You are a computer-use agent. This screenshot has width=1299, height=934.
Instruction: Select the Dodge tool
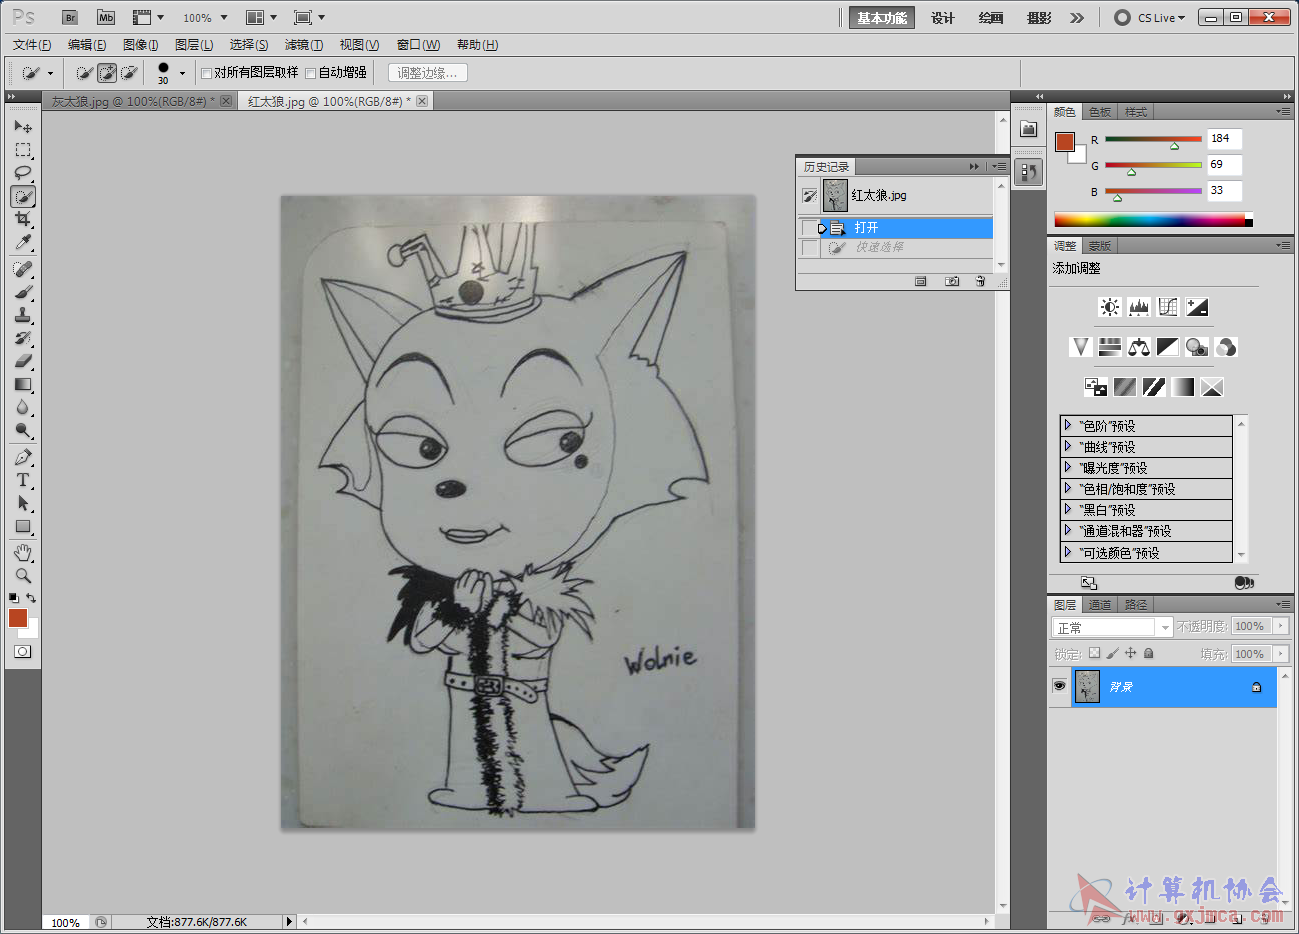(23, 431)
